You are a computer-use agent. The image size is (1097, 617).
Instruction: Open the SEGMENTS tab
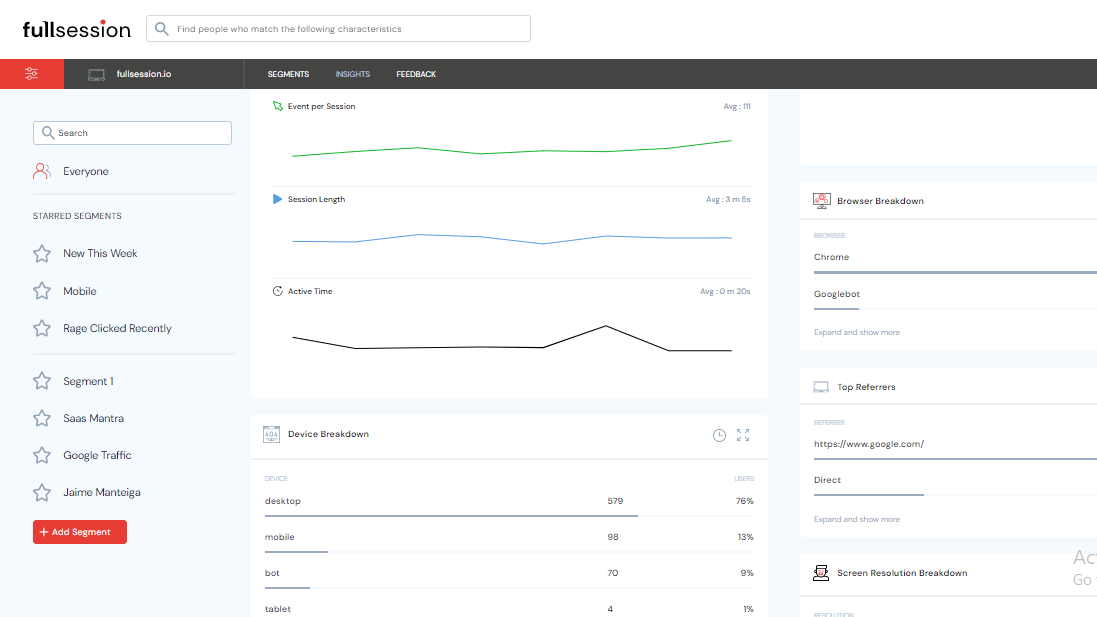pos(288,73)
